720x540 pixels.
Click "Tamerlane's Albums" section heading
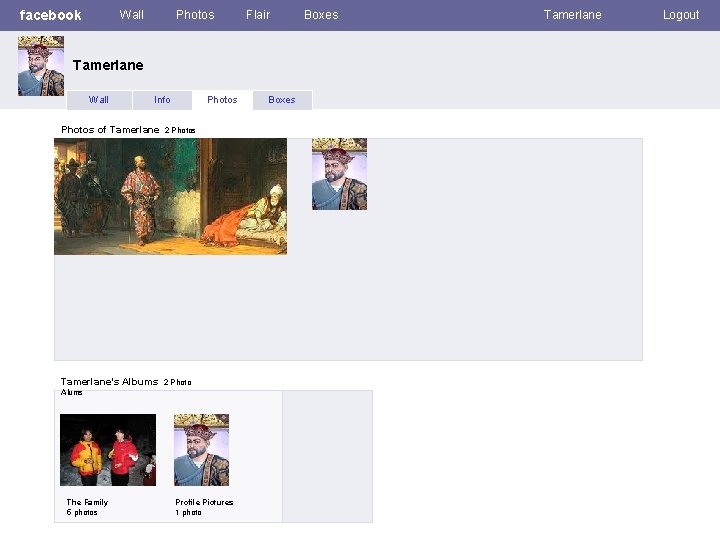[109, 382]
